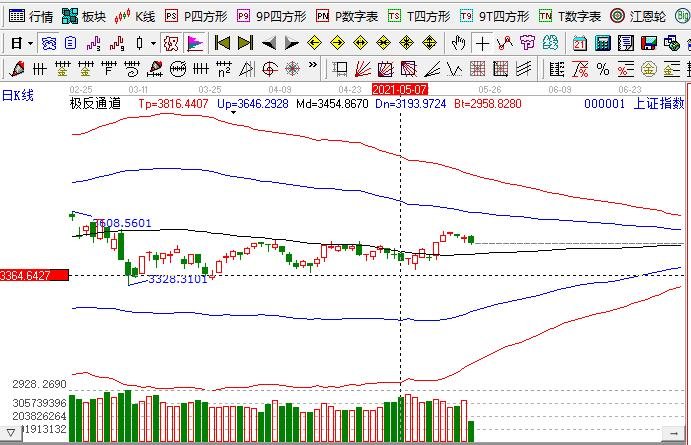
Task: Step forward with the black right arrow
Action: [291, 43]
